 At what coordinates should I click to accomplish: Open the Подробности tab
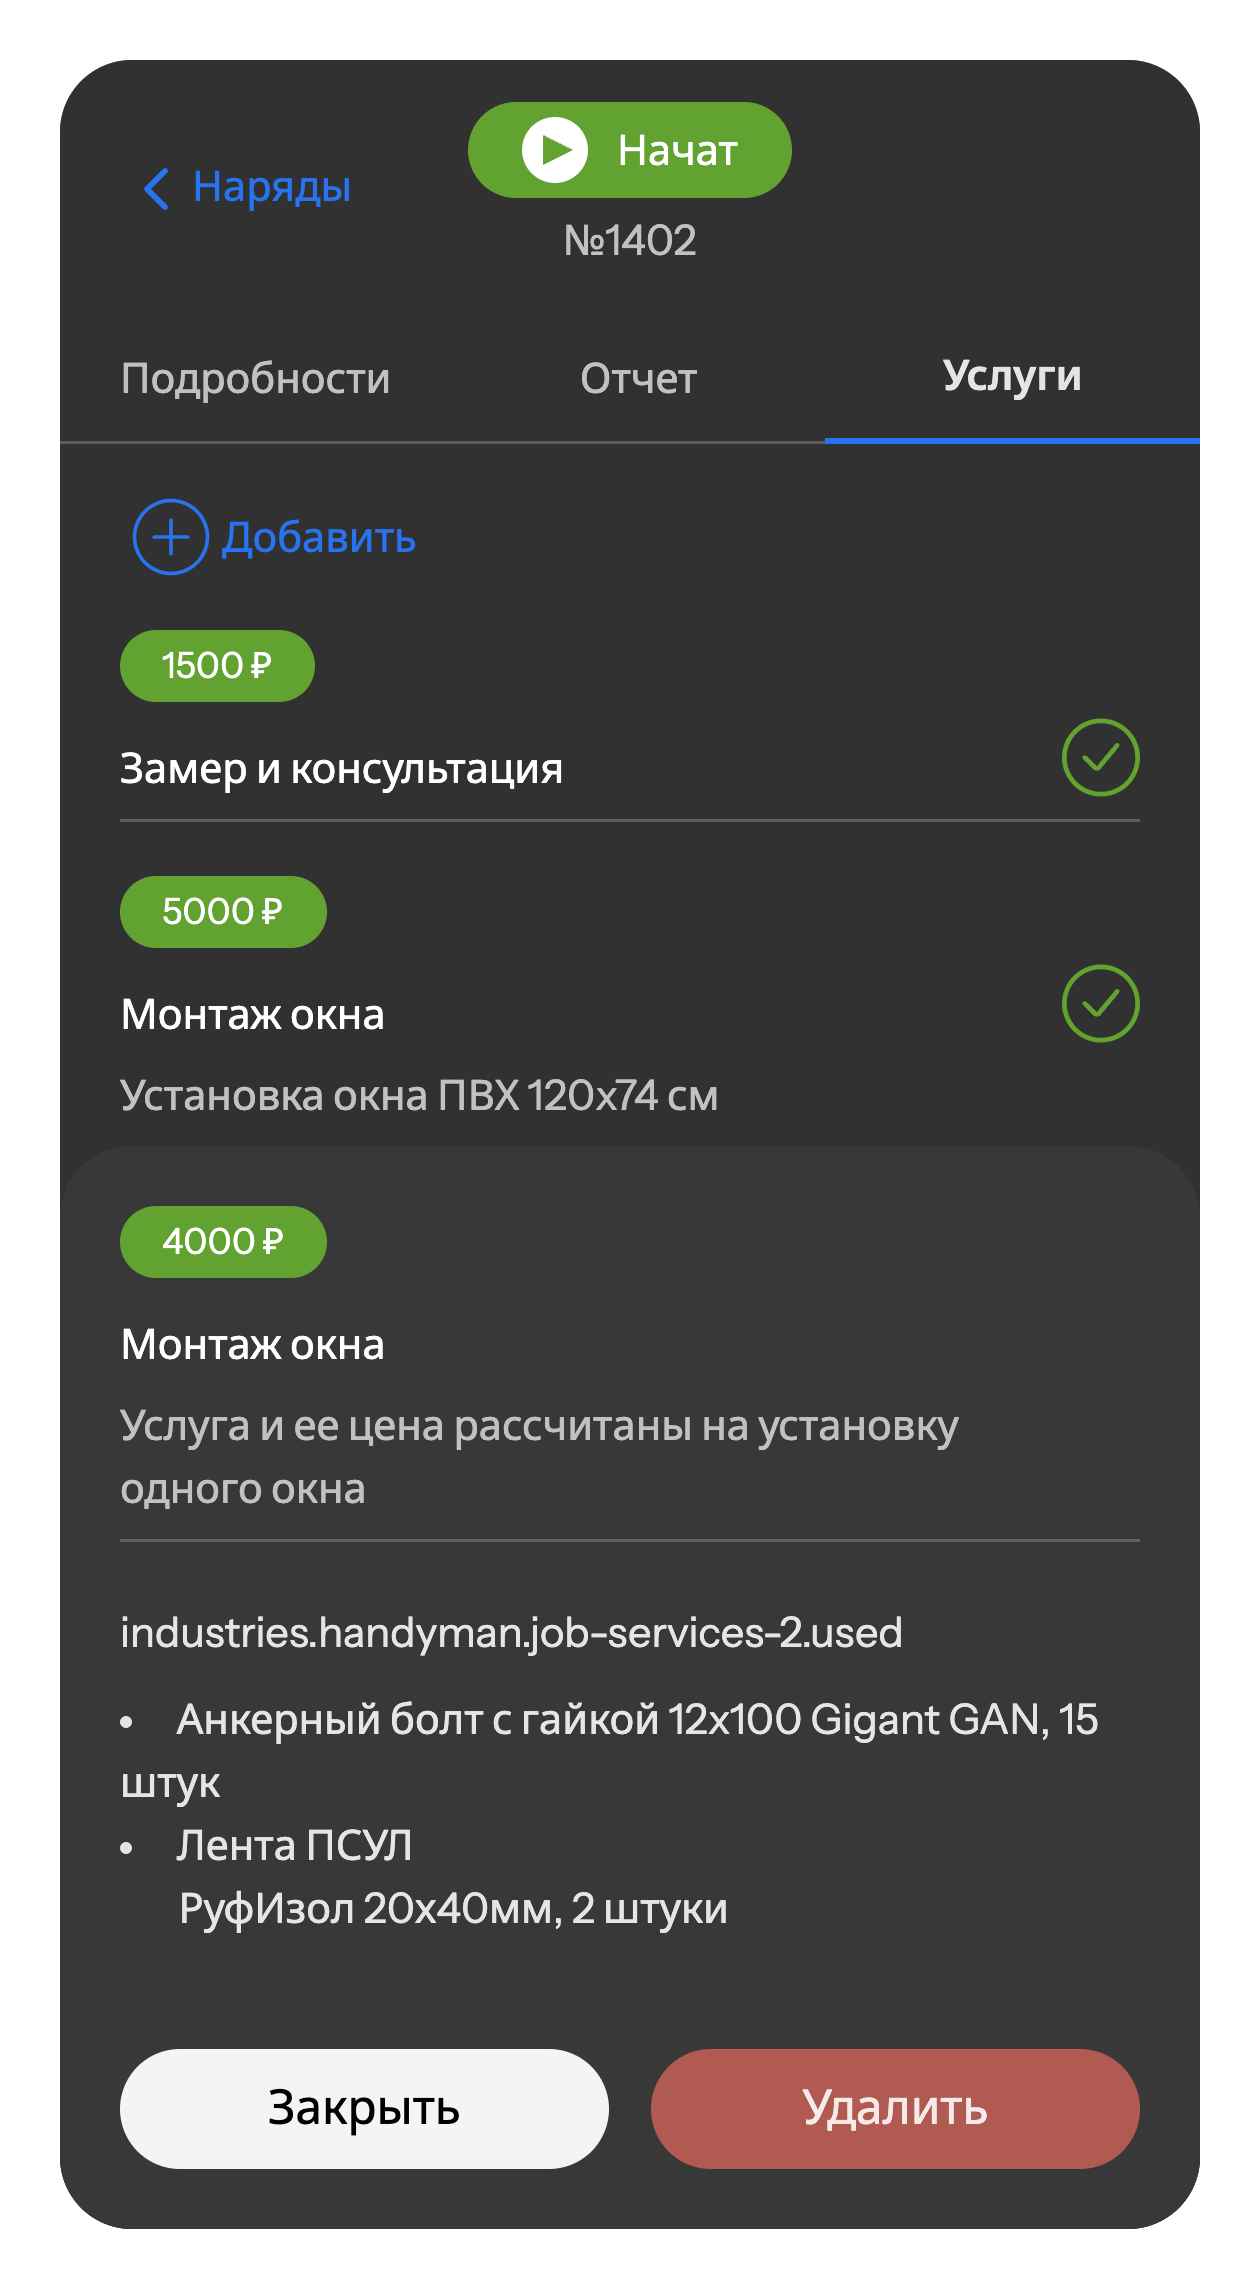coord(255,378)
